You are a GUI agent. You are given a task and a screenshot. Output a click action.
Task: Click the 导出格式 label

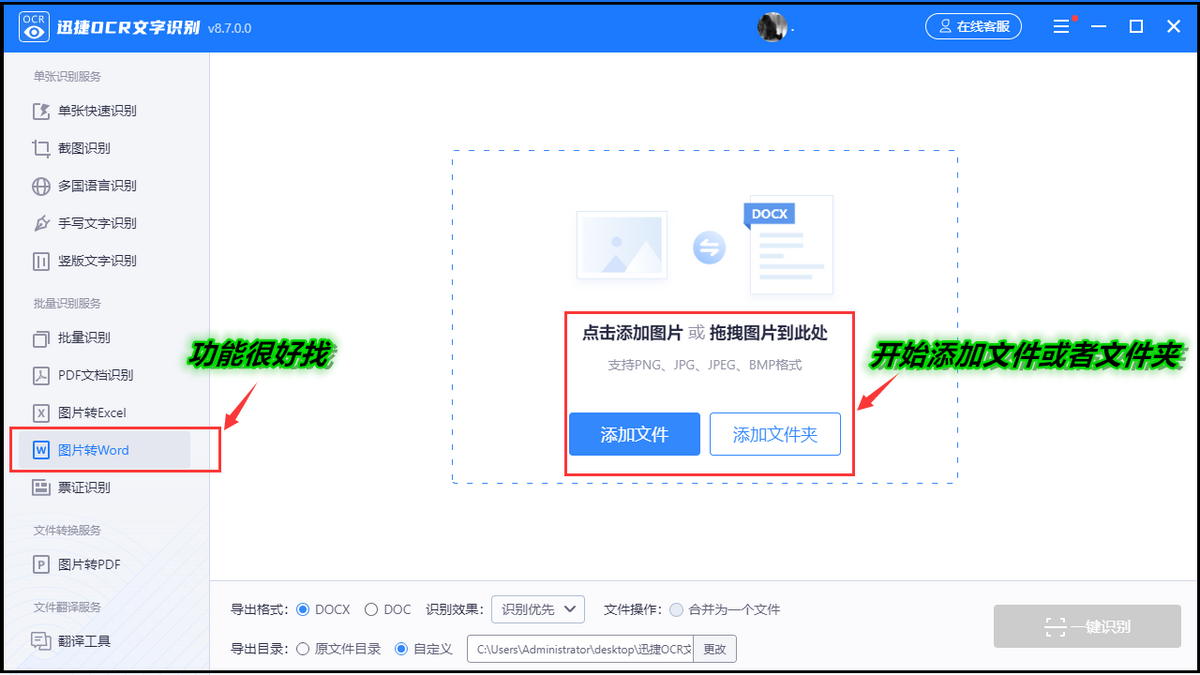[x=259, y=609]
